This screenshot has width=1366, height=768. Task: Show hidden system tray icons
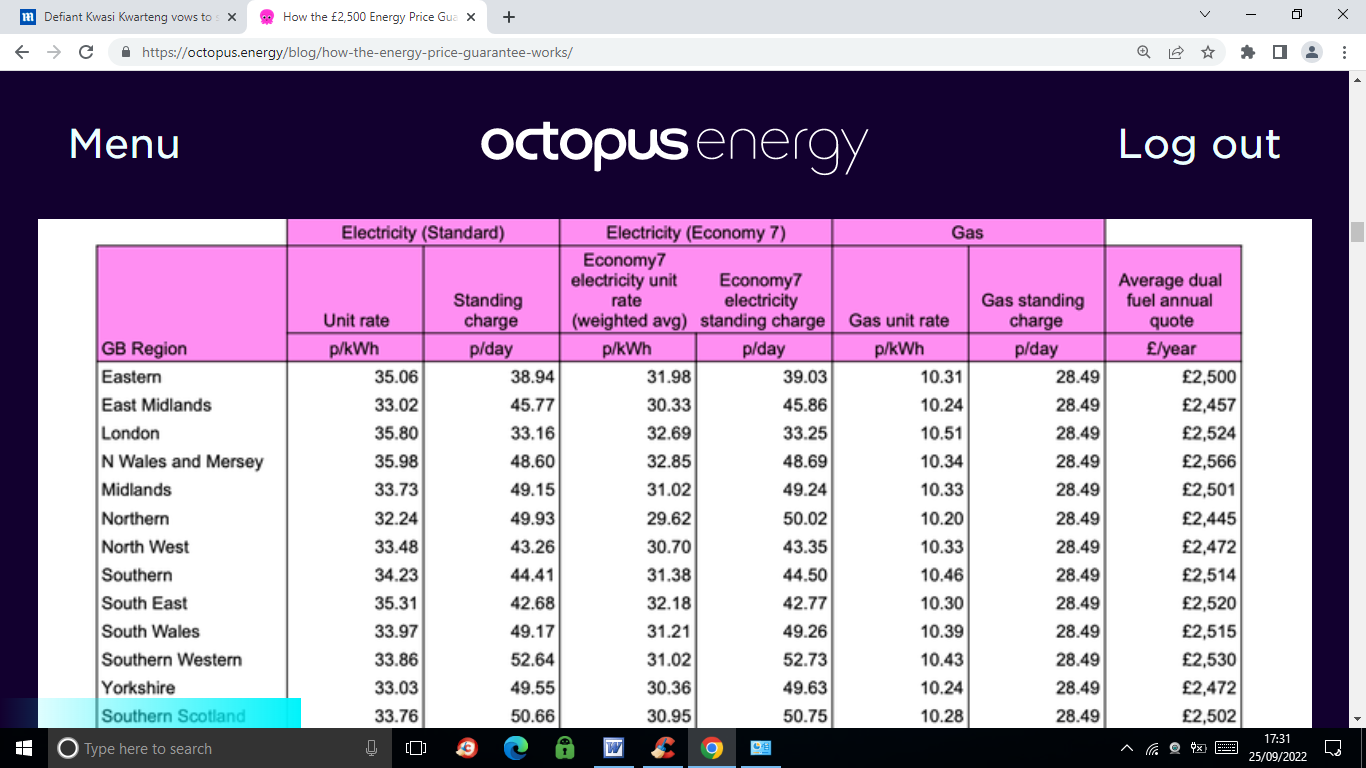[1127, 748]
